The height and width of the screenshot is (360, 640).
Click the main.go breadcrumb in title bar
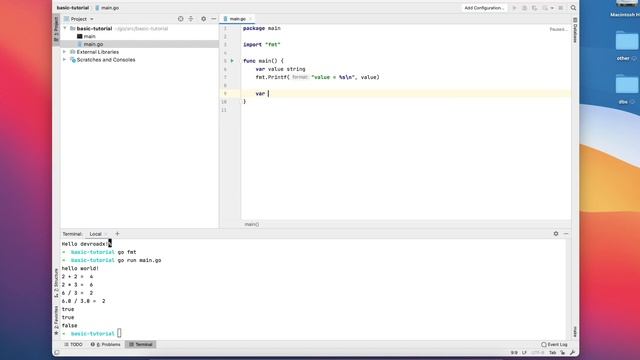[x=107, y=8]
